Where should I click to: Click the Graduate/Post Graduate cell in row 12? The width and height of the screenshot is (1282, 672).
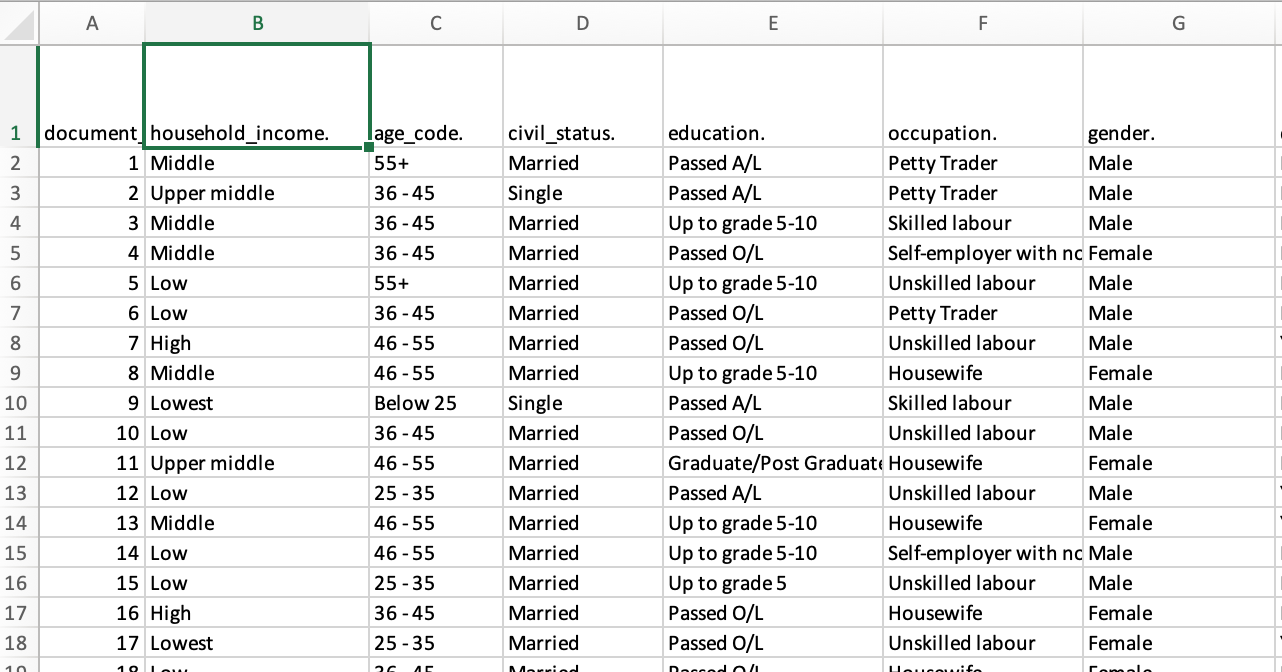click(x=772, y=463)
